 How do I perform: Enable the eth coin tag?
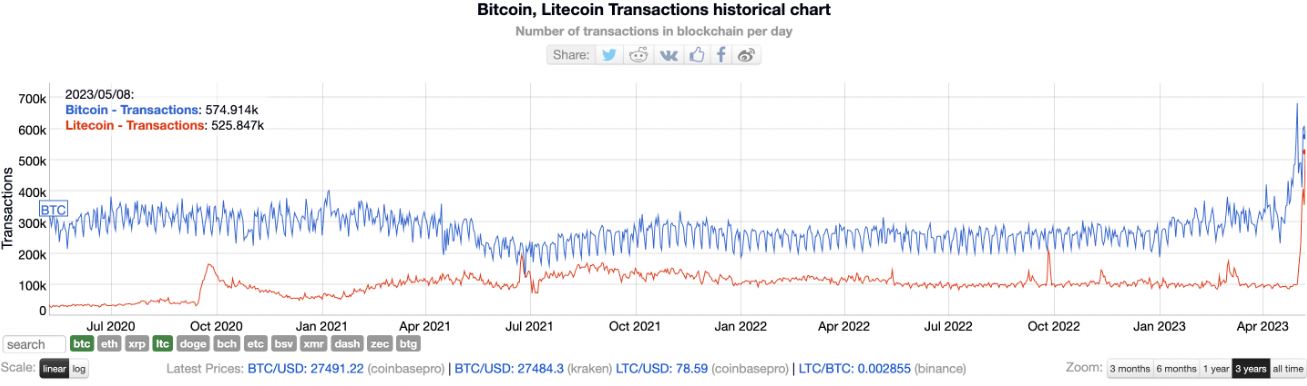(109, 343)
